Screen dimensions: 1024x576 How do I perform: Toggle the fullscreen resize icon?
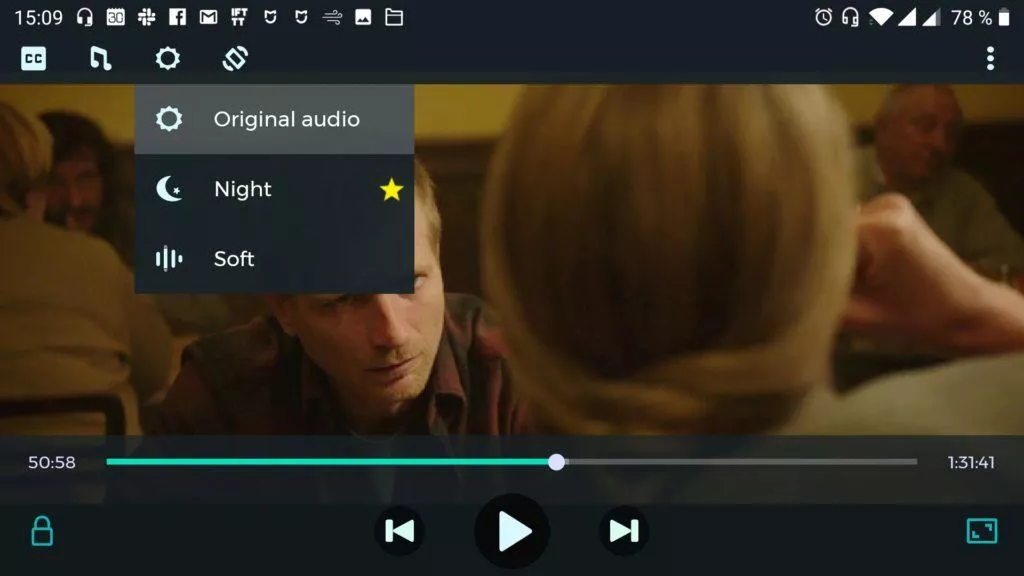[x=982, y=531]
